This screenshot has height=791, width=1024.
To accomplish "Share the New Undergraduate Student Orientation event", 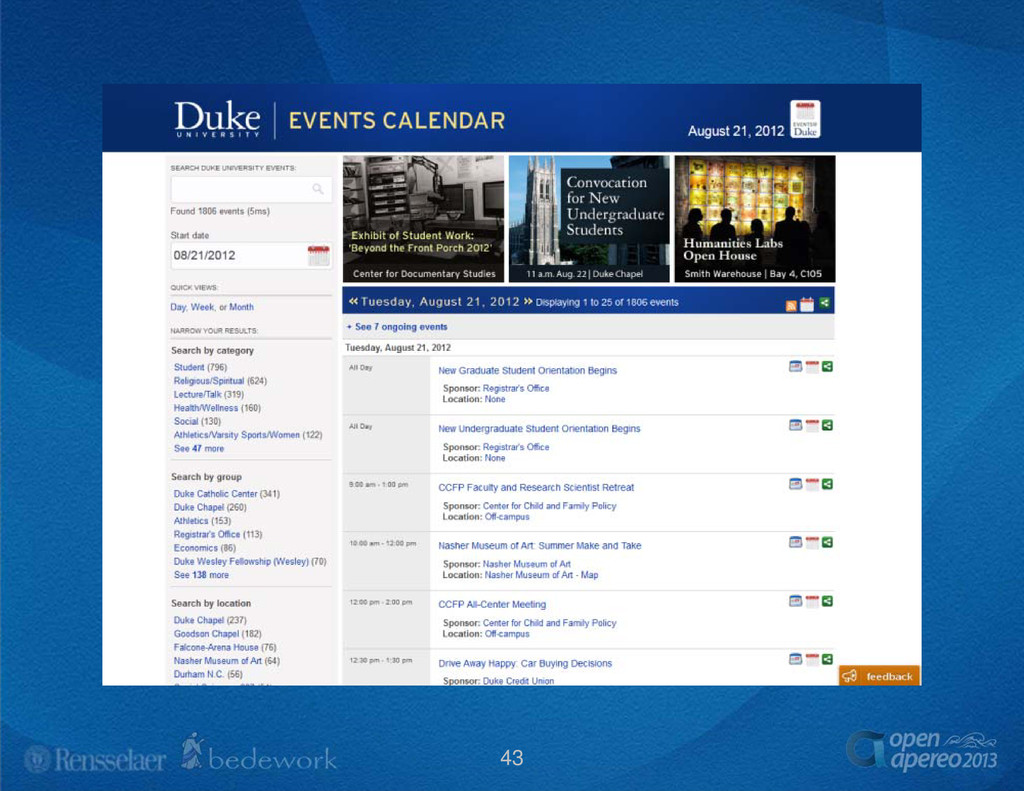I will pyautogui.click(x=827, y=425).
